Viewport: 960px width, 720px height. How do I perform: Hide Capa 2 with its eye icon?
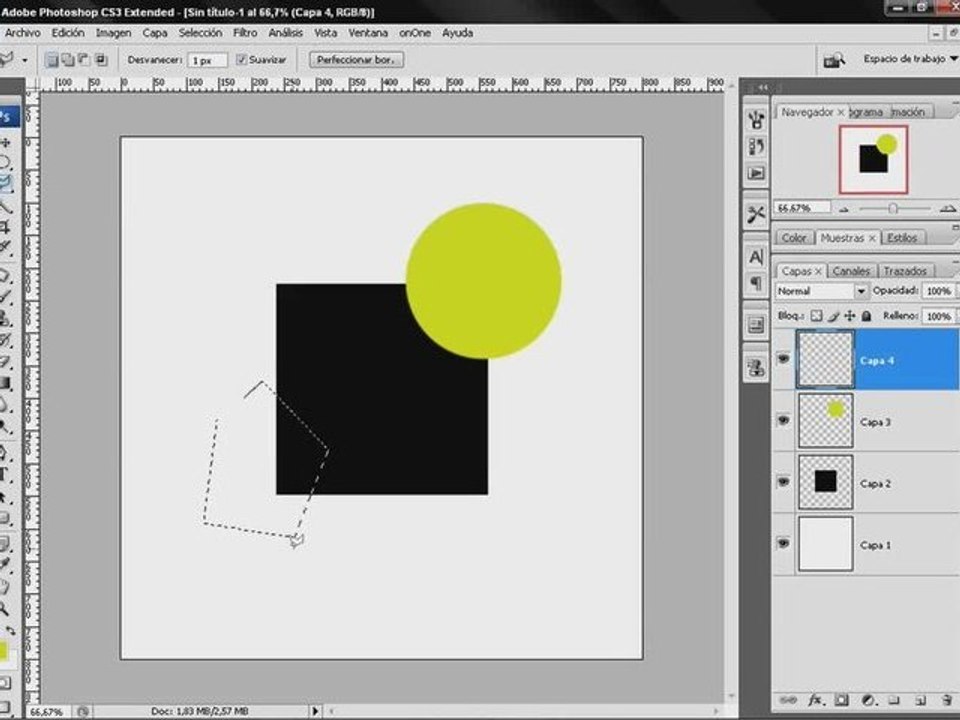(x=783, y=482)
